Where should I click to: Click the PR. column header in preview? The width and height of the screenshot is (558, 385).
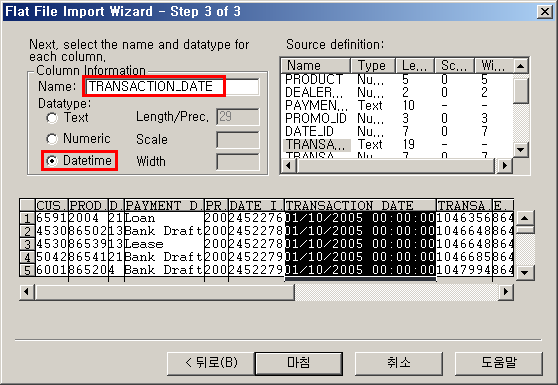[216, 205]
